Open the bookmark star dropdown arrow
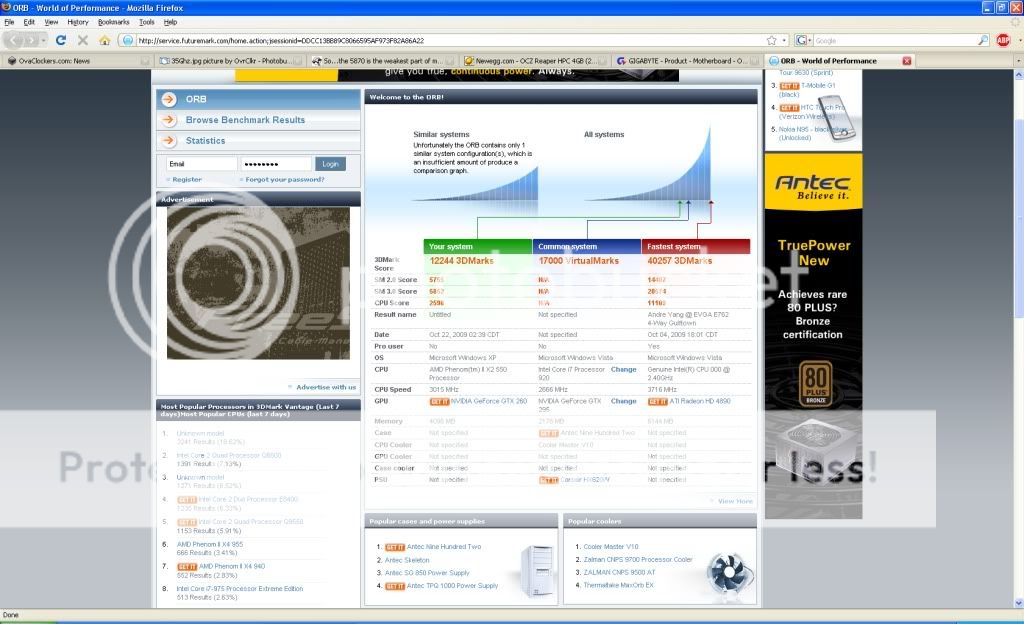 coord(784,40)
